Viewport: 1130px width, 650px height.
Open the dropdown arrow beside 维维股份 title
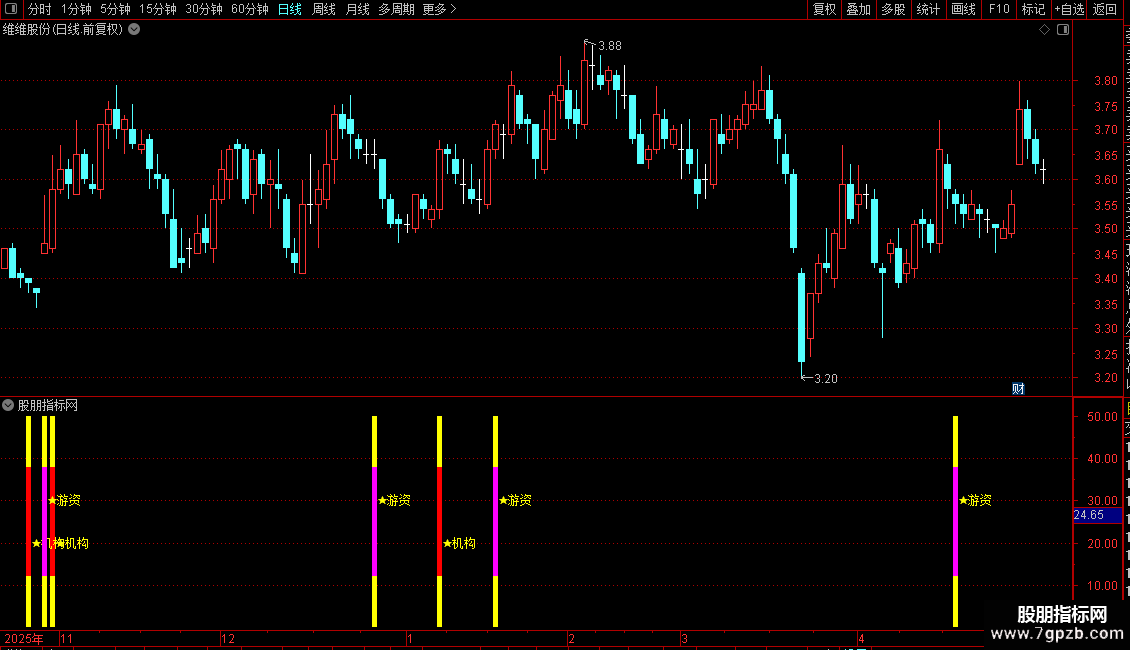tap(134, 30)
